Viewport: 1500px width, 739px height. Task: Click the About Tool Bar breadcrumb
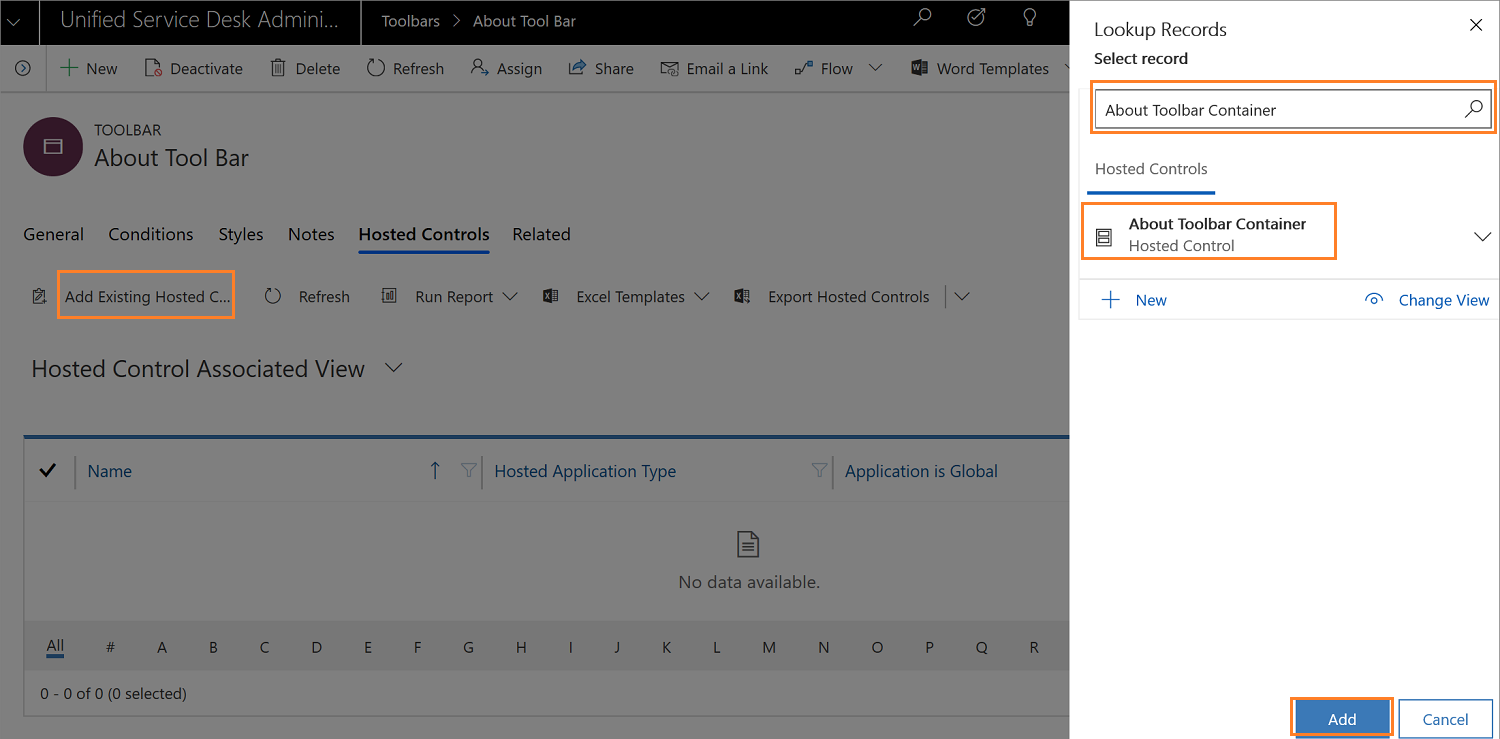[x=524, y=21]
